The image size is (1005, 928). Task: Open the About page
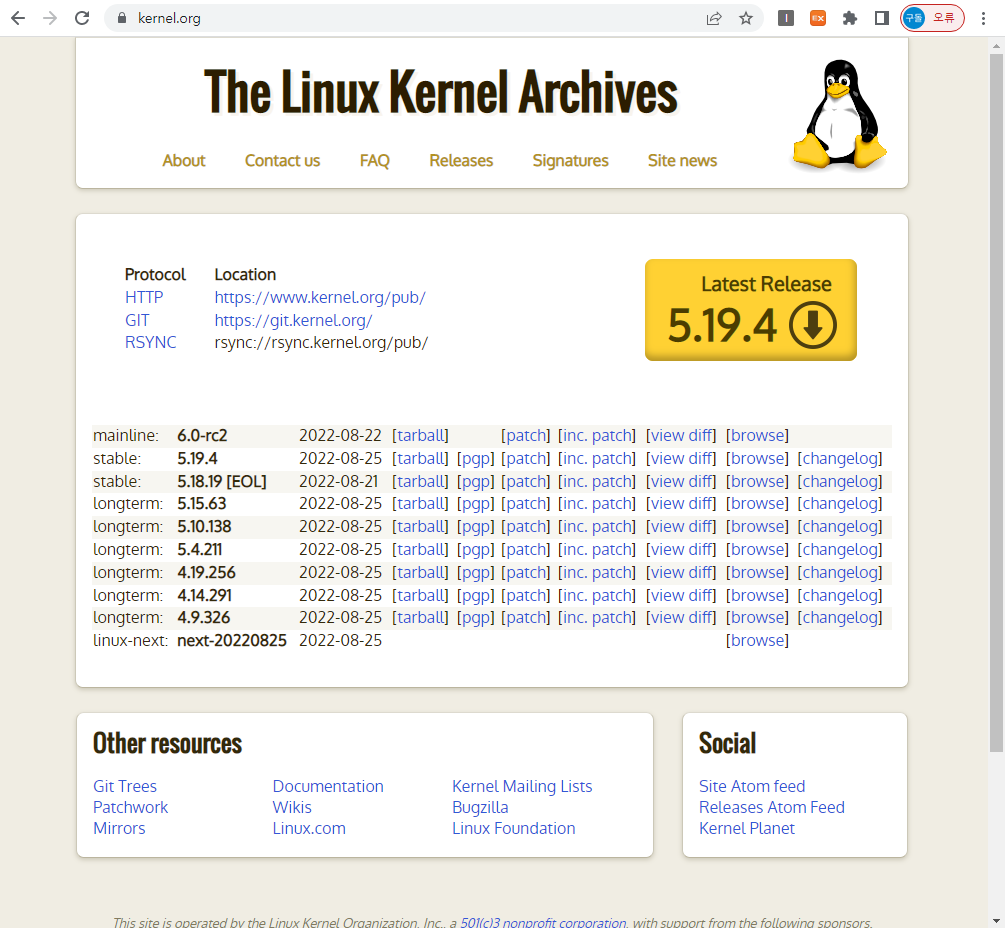tap(184, 160)
